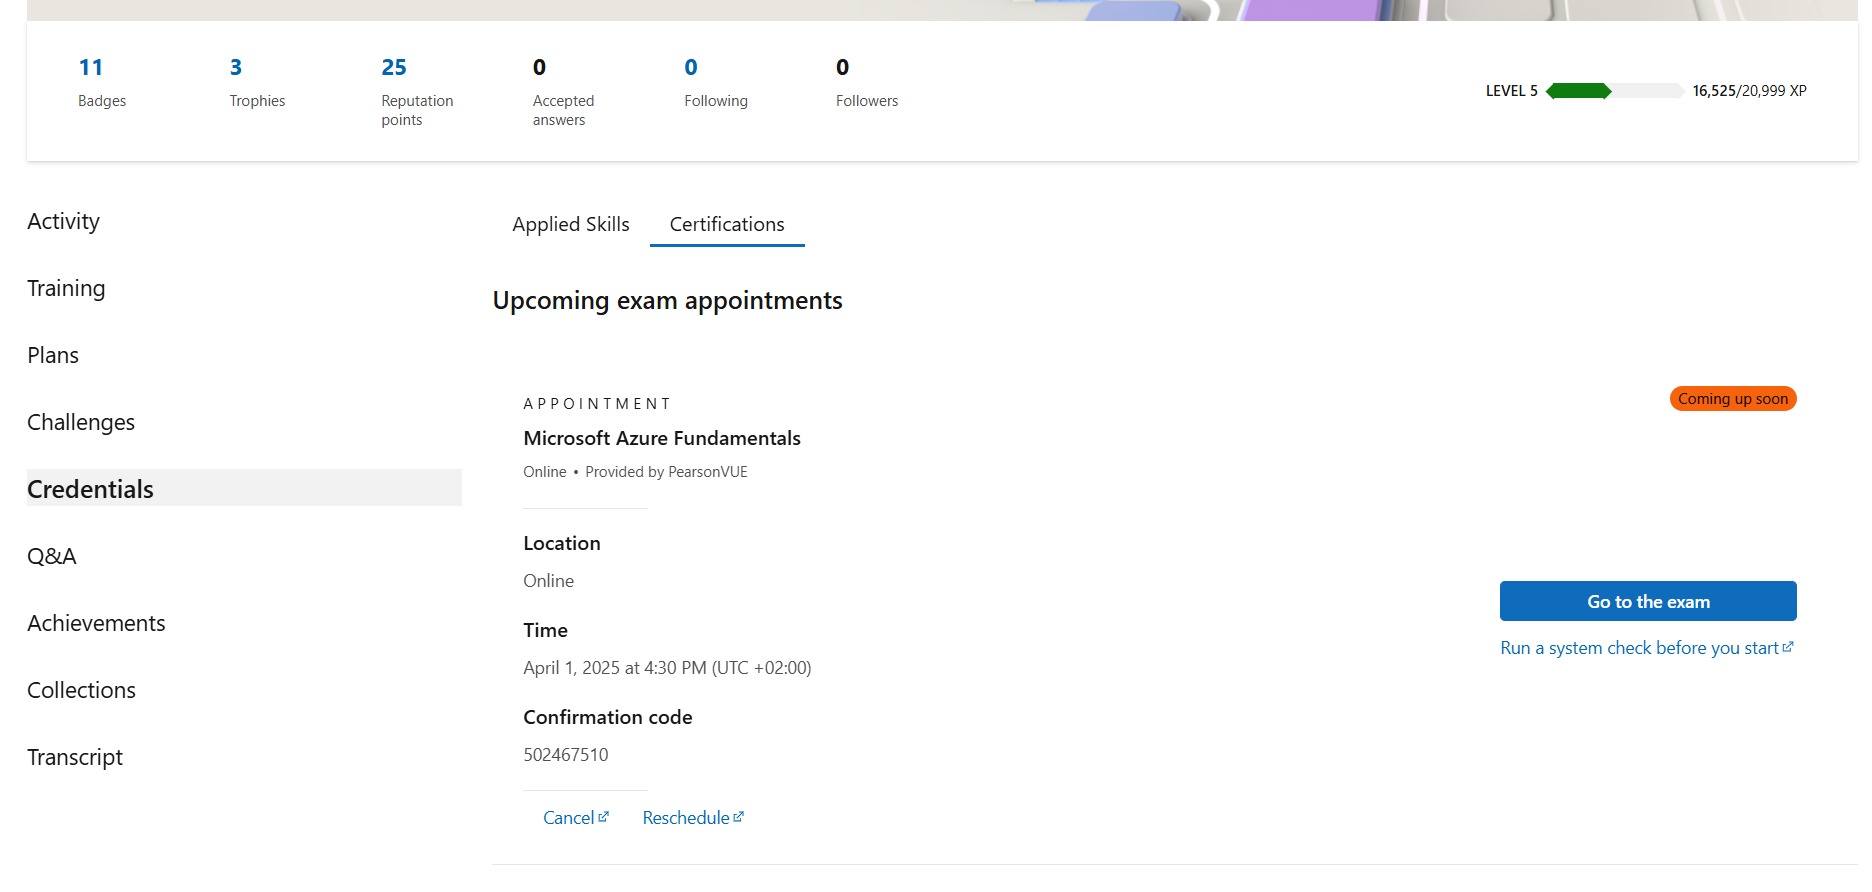Open the 11 Badges stat
1872x892 pixels.
pos(102,82)
